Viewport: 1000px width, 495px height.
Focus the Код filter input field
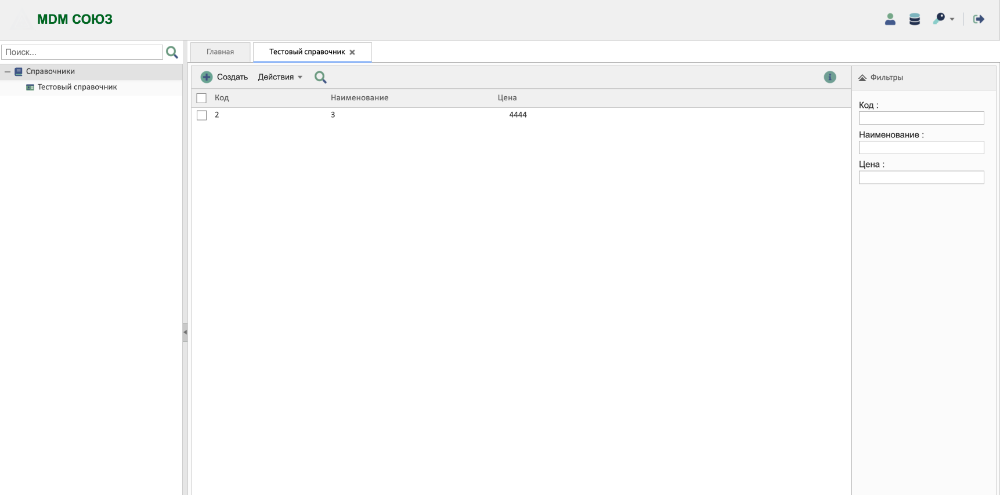click(x=921, y=118)
